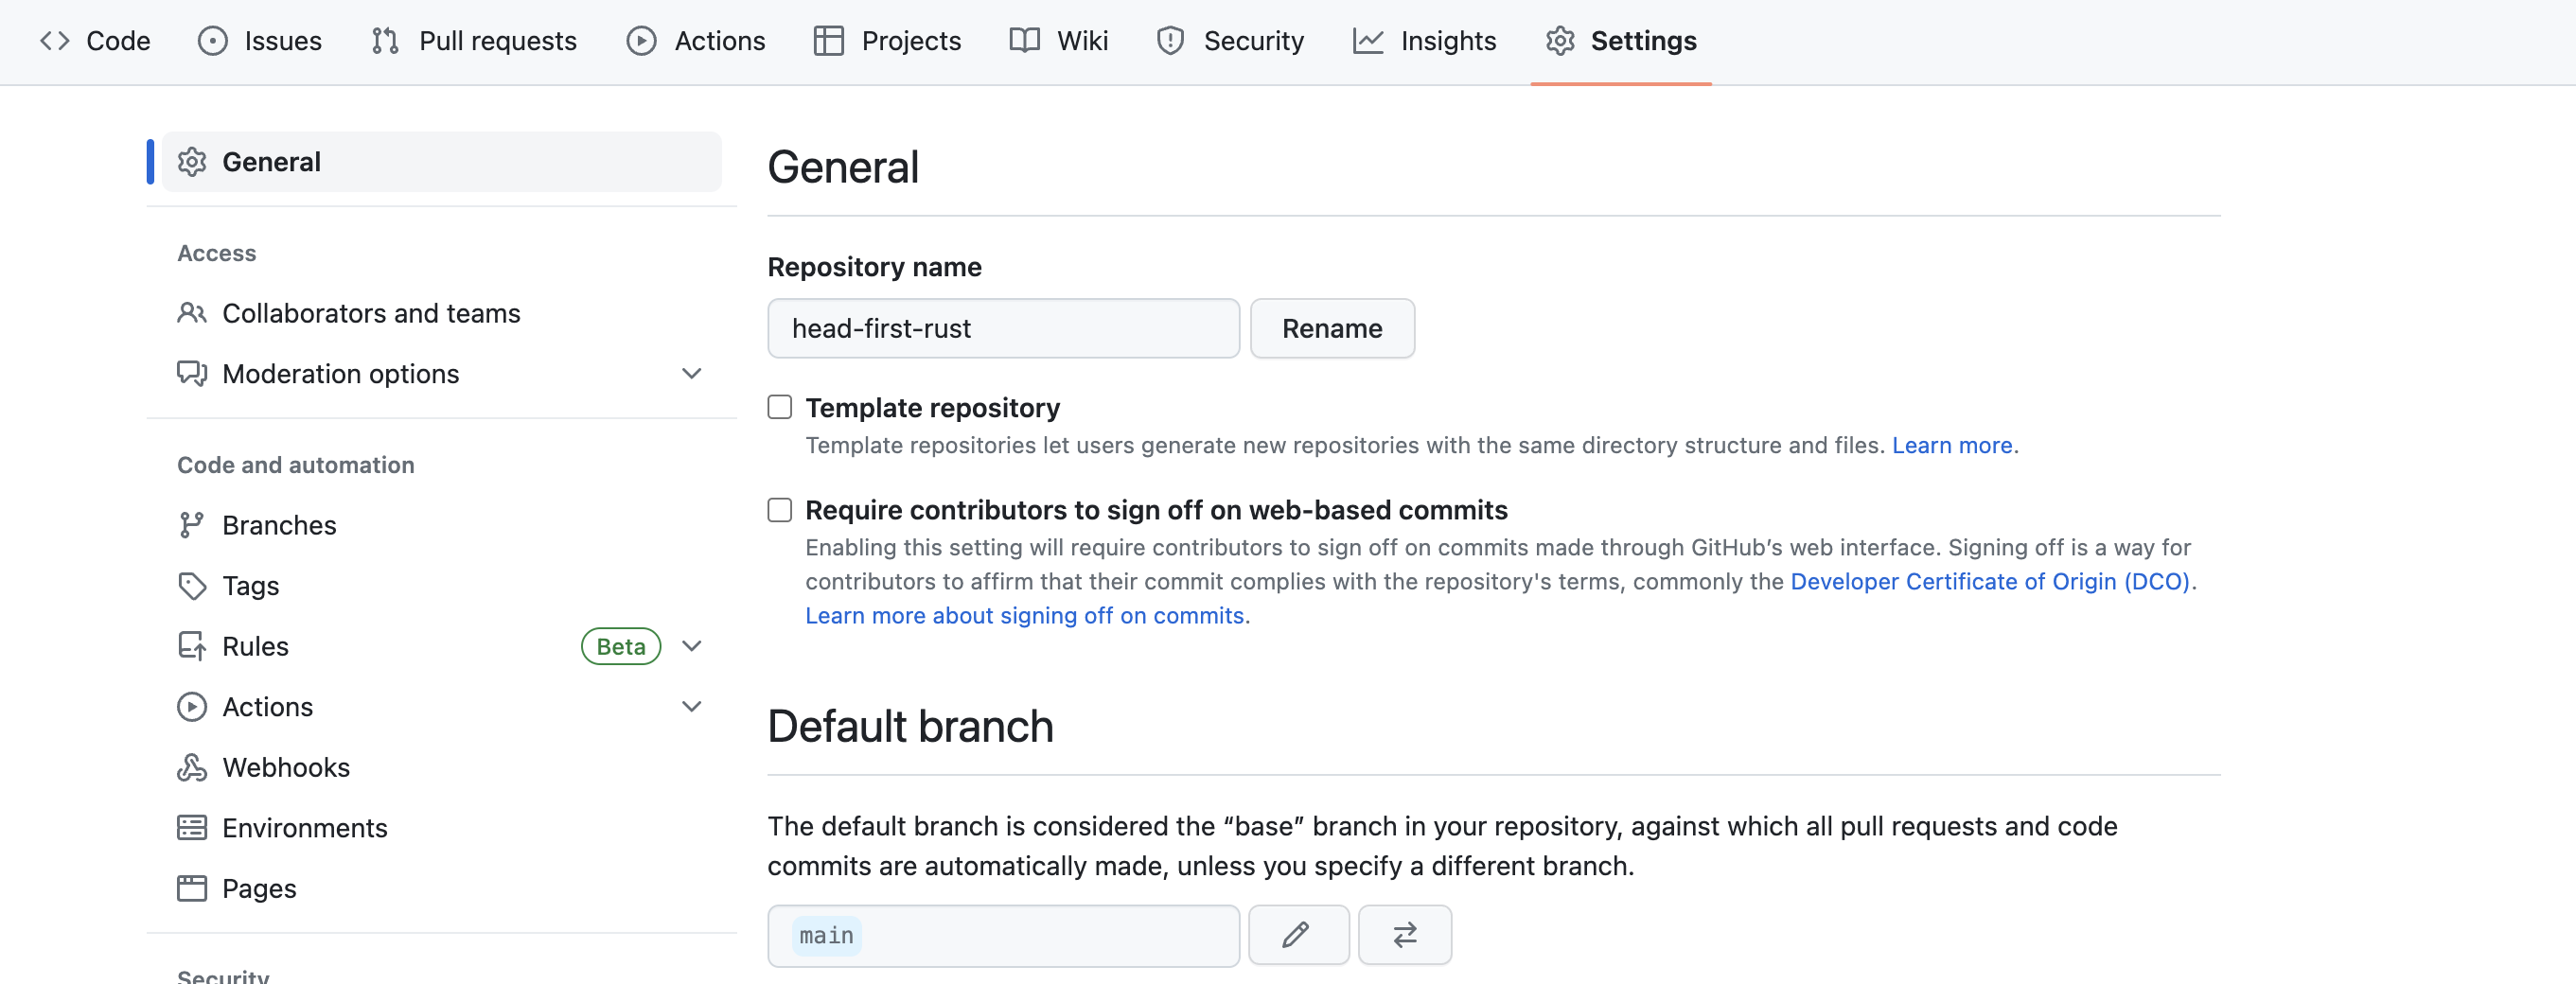Expand the Moderation options chevron
Viewport: 2576px width, 984px height.
point(691,373)
